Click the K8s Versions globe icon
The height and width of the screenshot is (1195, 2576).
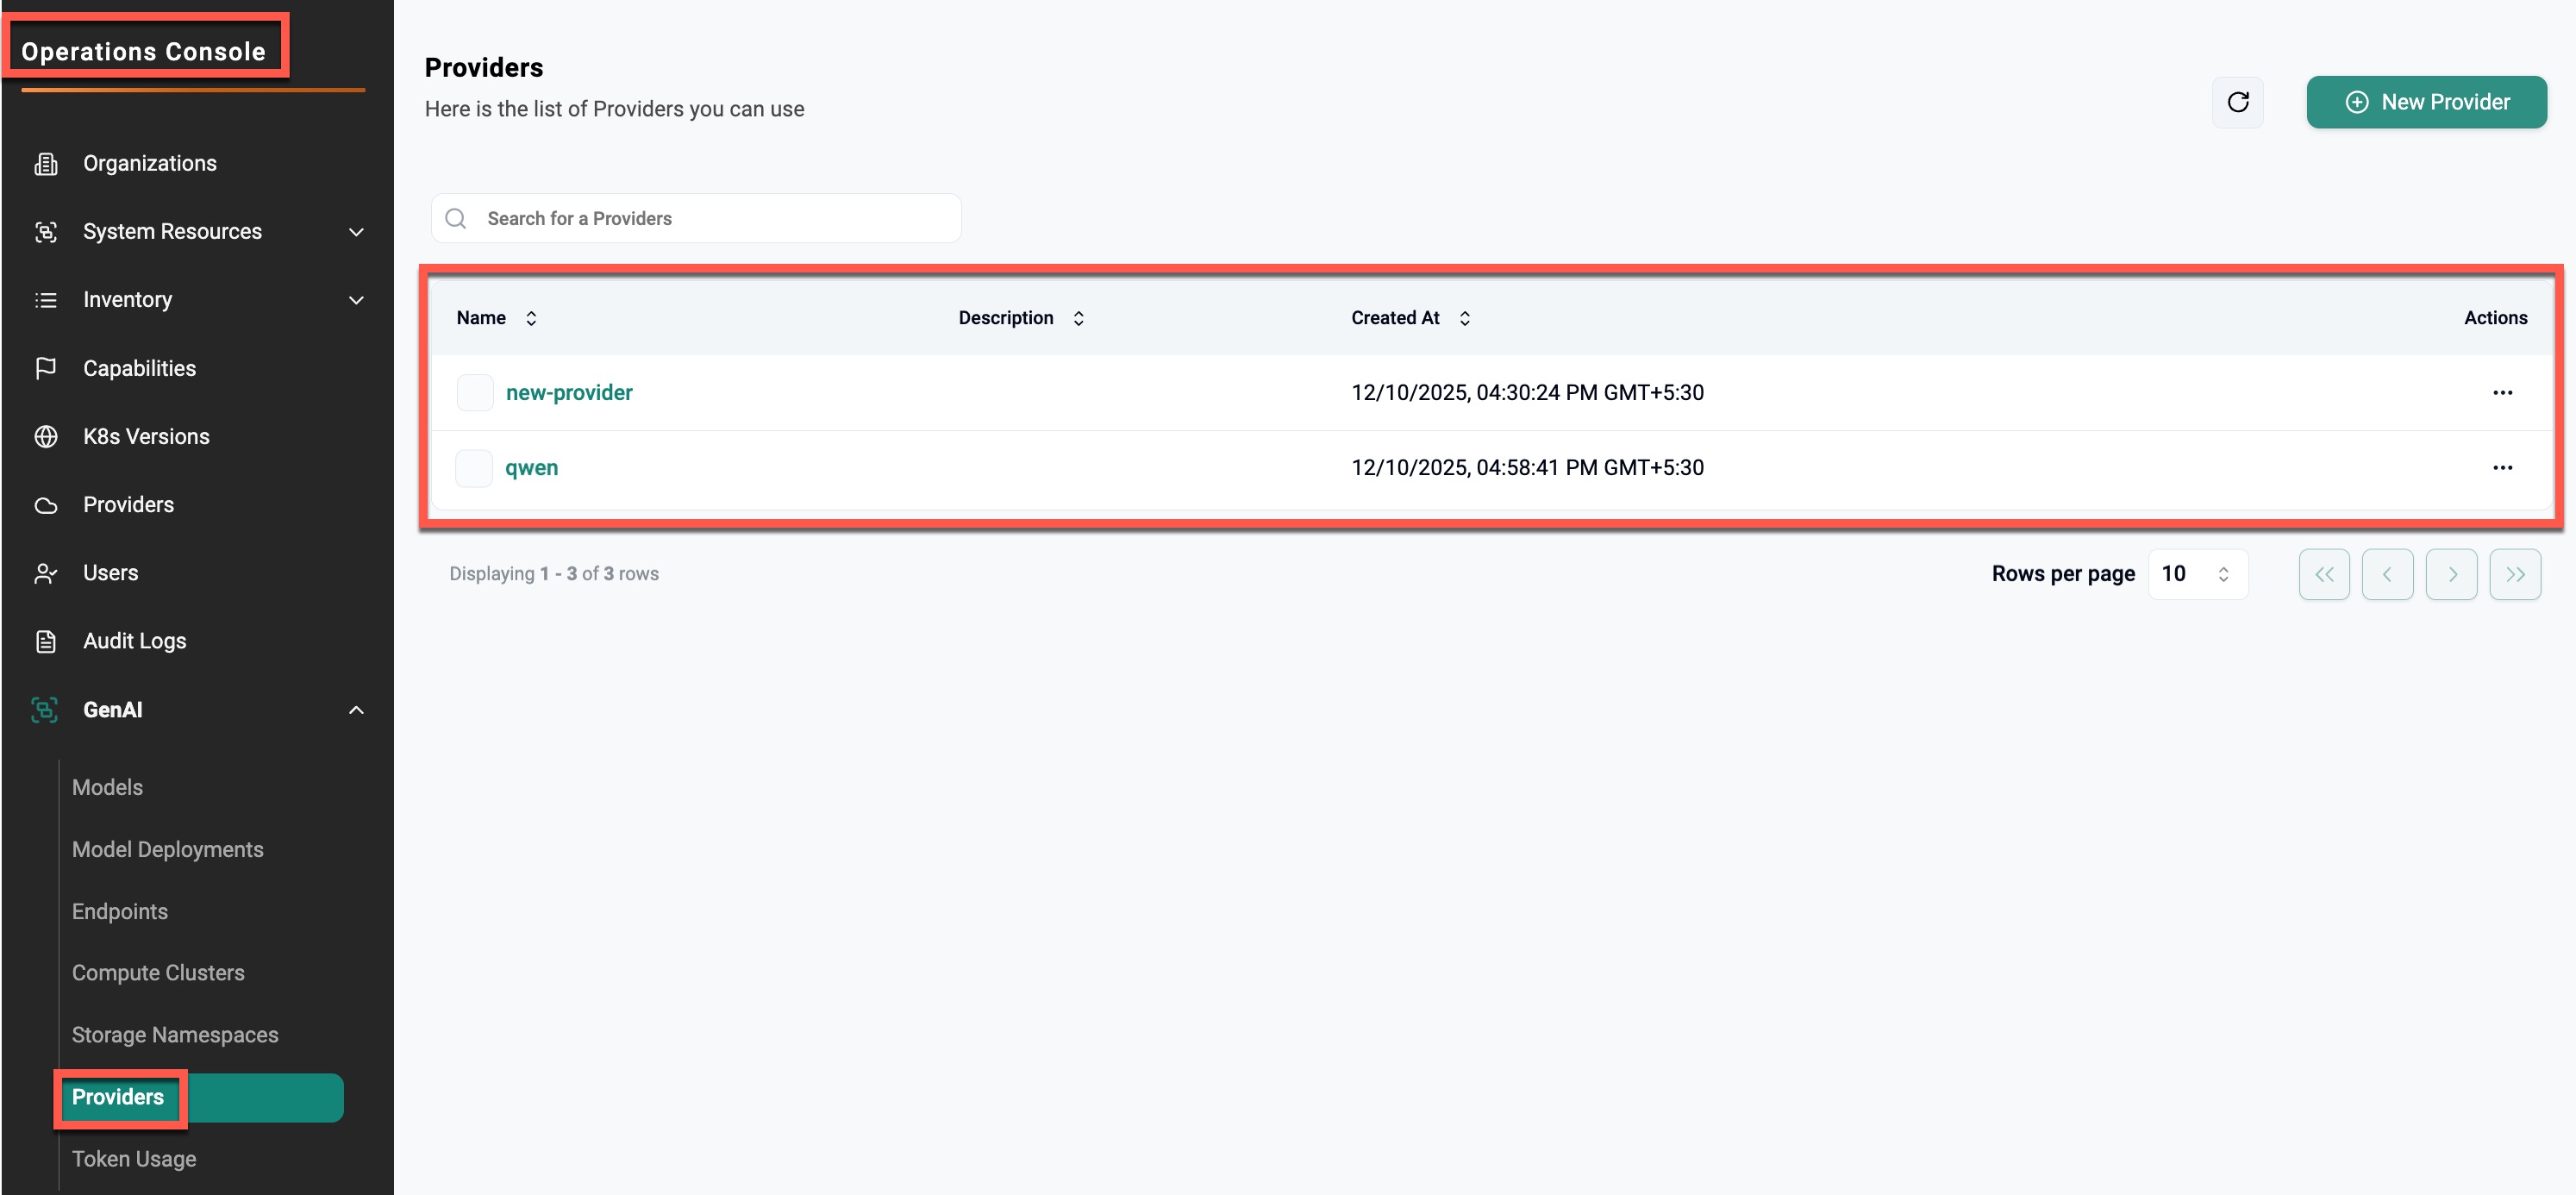click(46, 437)
